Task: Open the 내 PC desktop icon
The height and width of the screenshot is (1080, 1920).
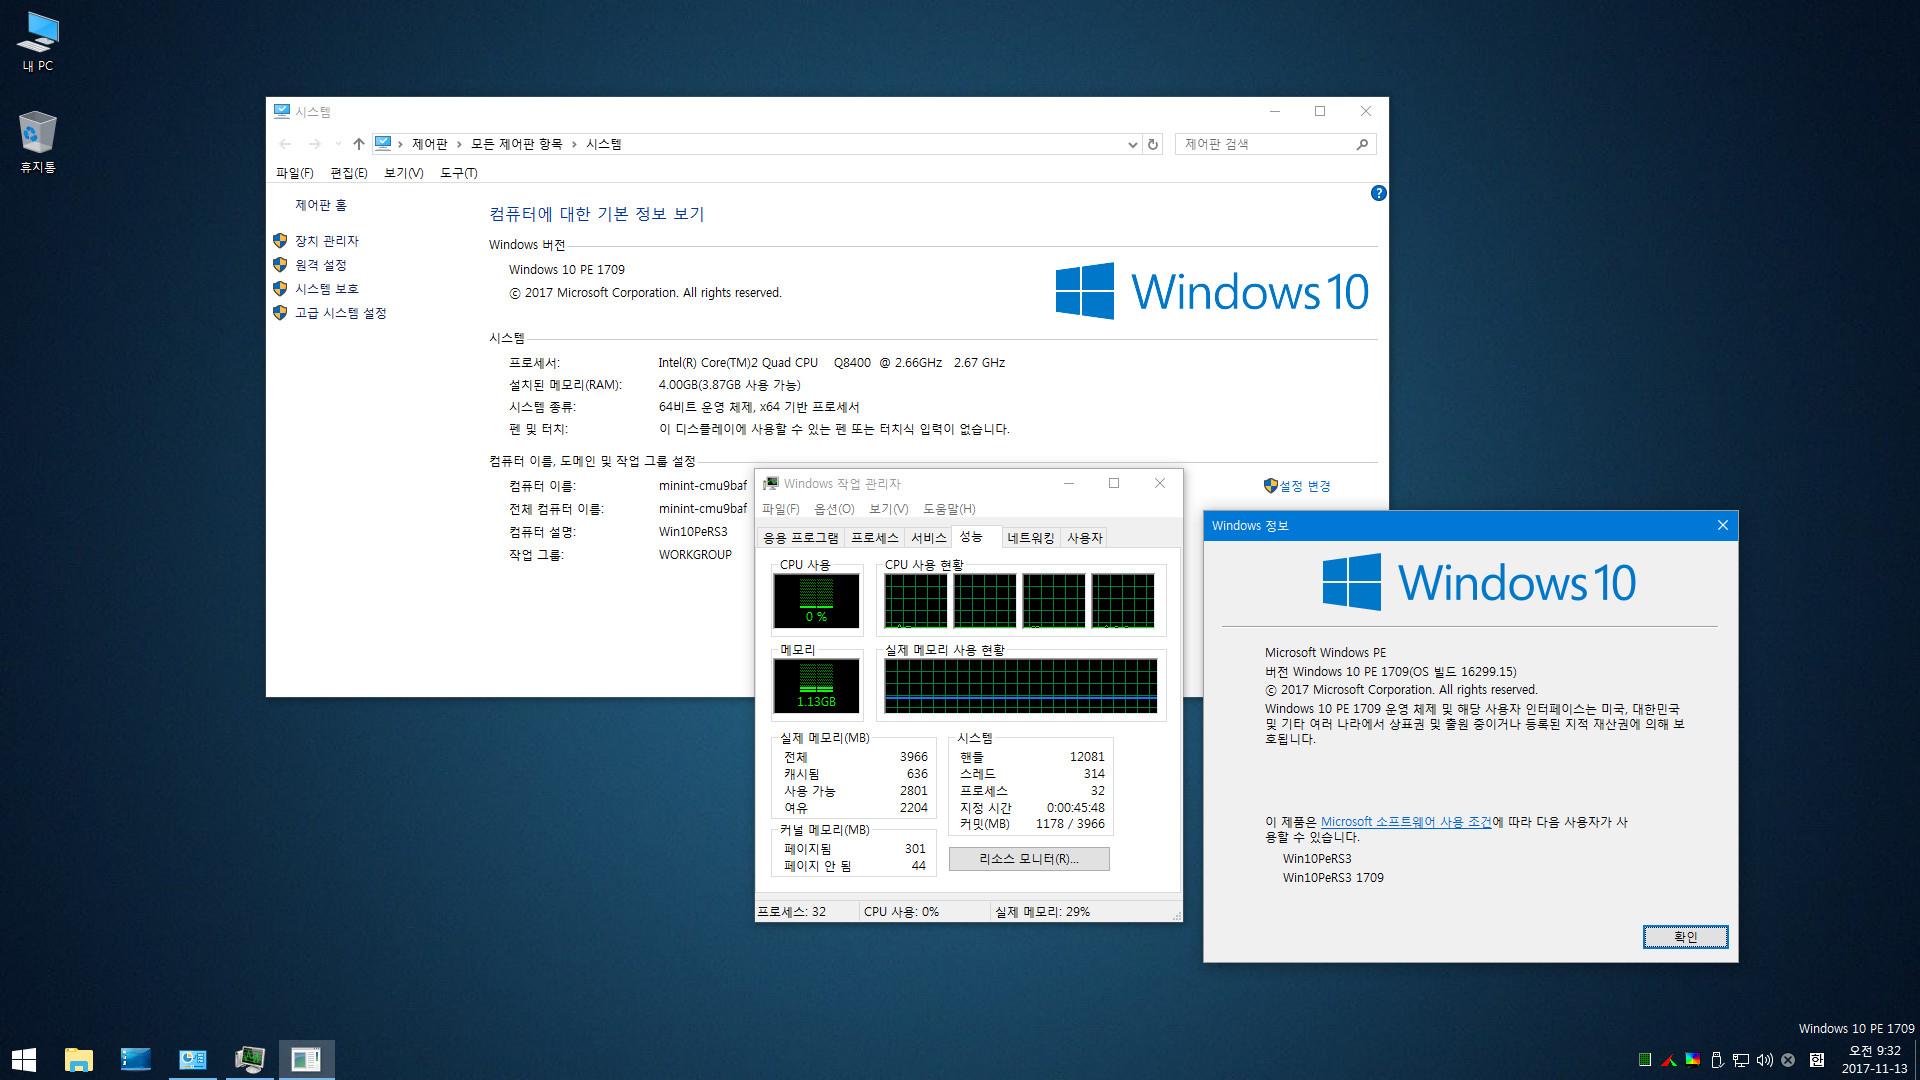Action: tap(38, 42)
